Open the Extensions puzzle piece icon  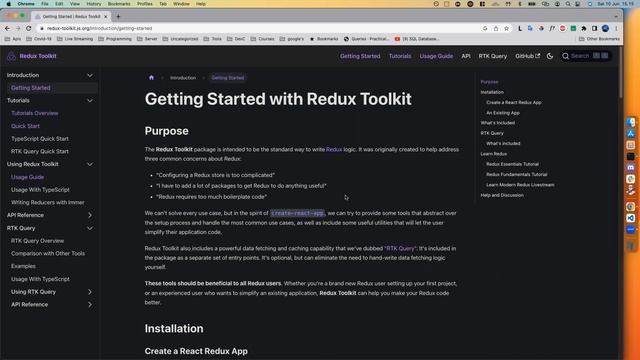click(x=584, y=28)
